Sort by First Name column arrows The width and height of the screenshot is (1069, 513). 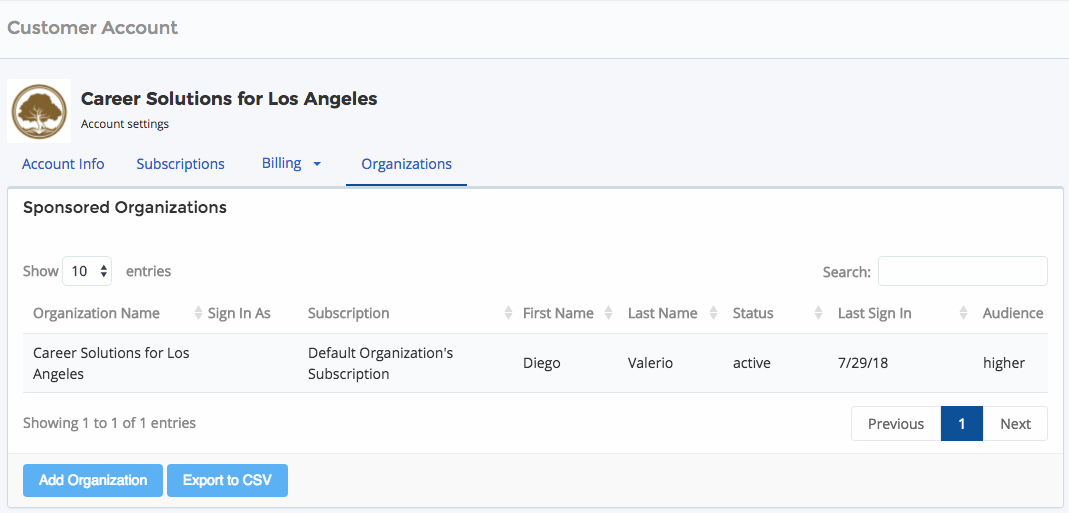(x=608, y=313)
